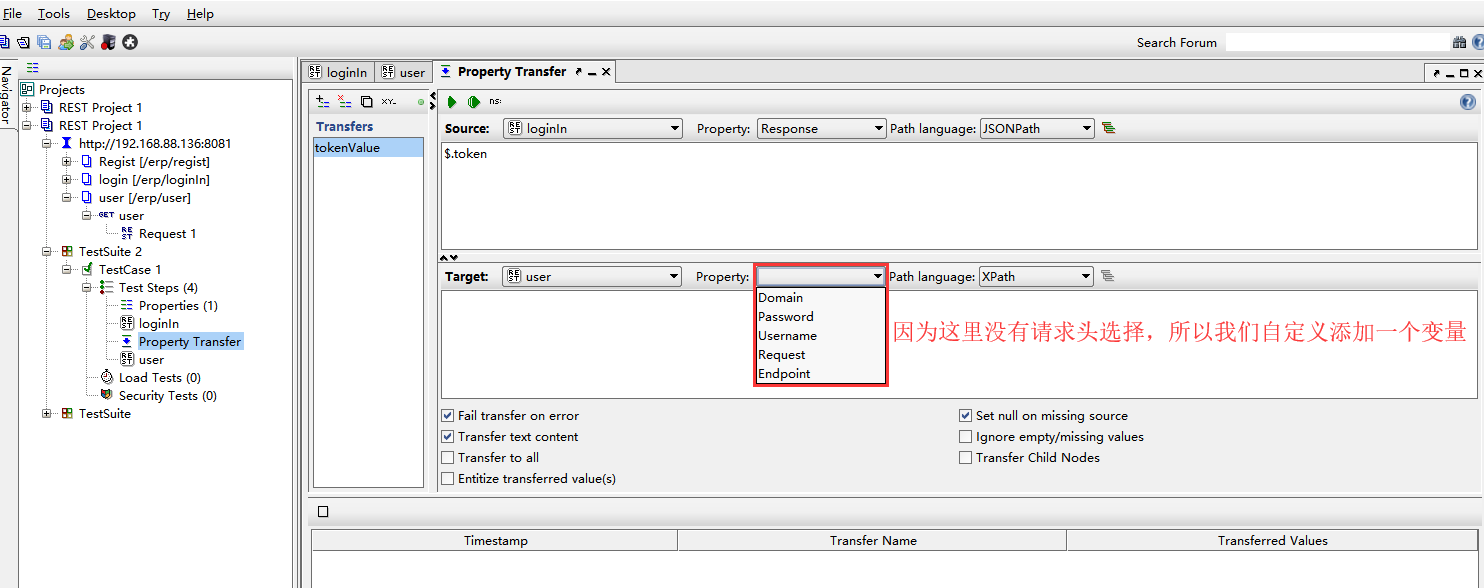Run selected property transfer with green arrow
The width and height of the screenshot is (1484, 588).
[452, 101]
